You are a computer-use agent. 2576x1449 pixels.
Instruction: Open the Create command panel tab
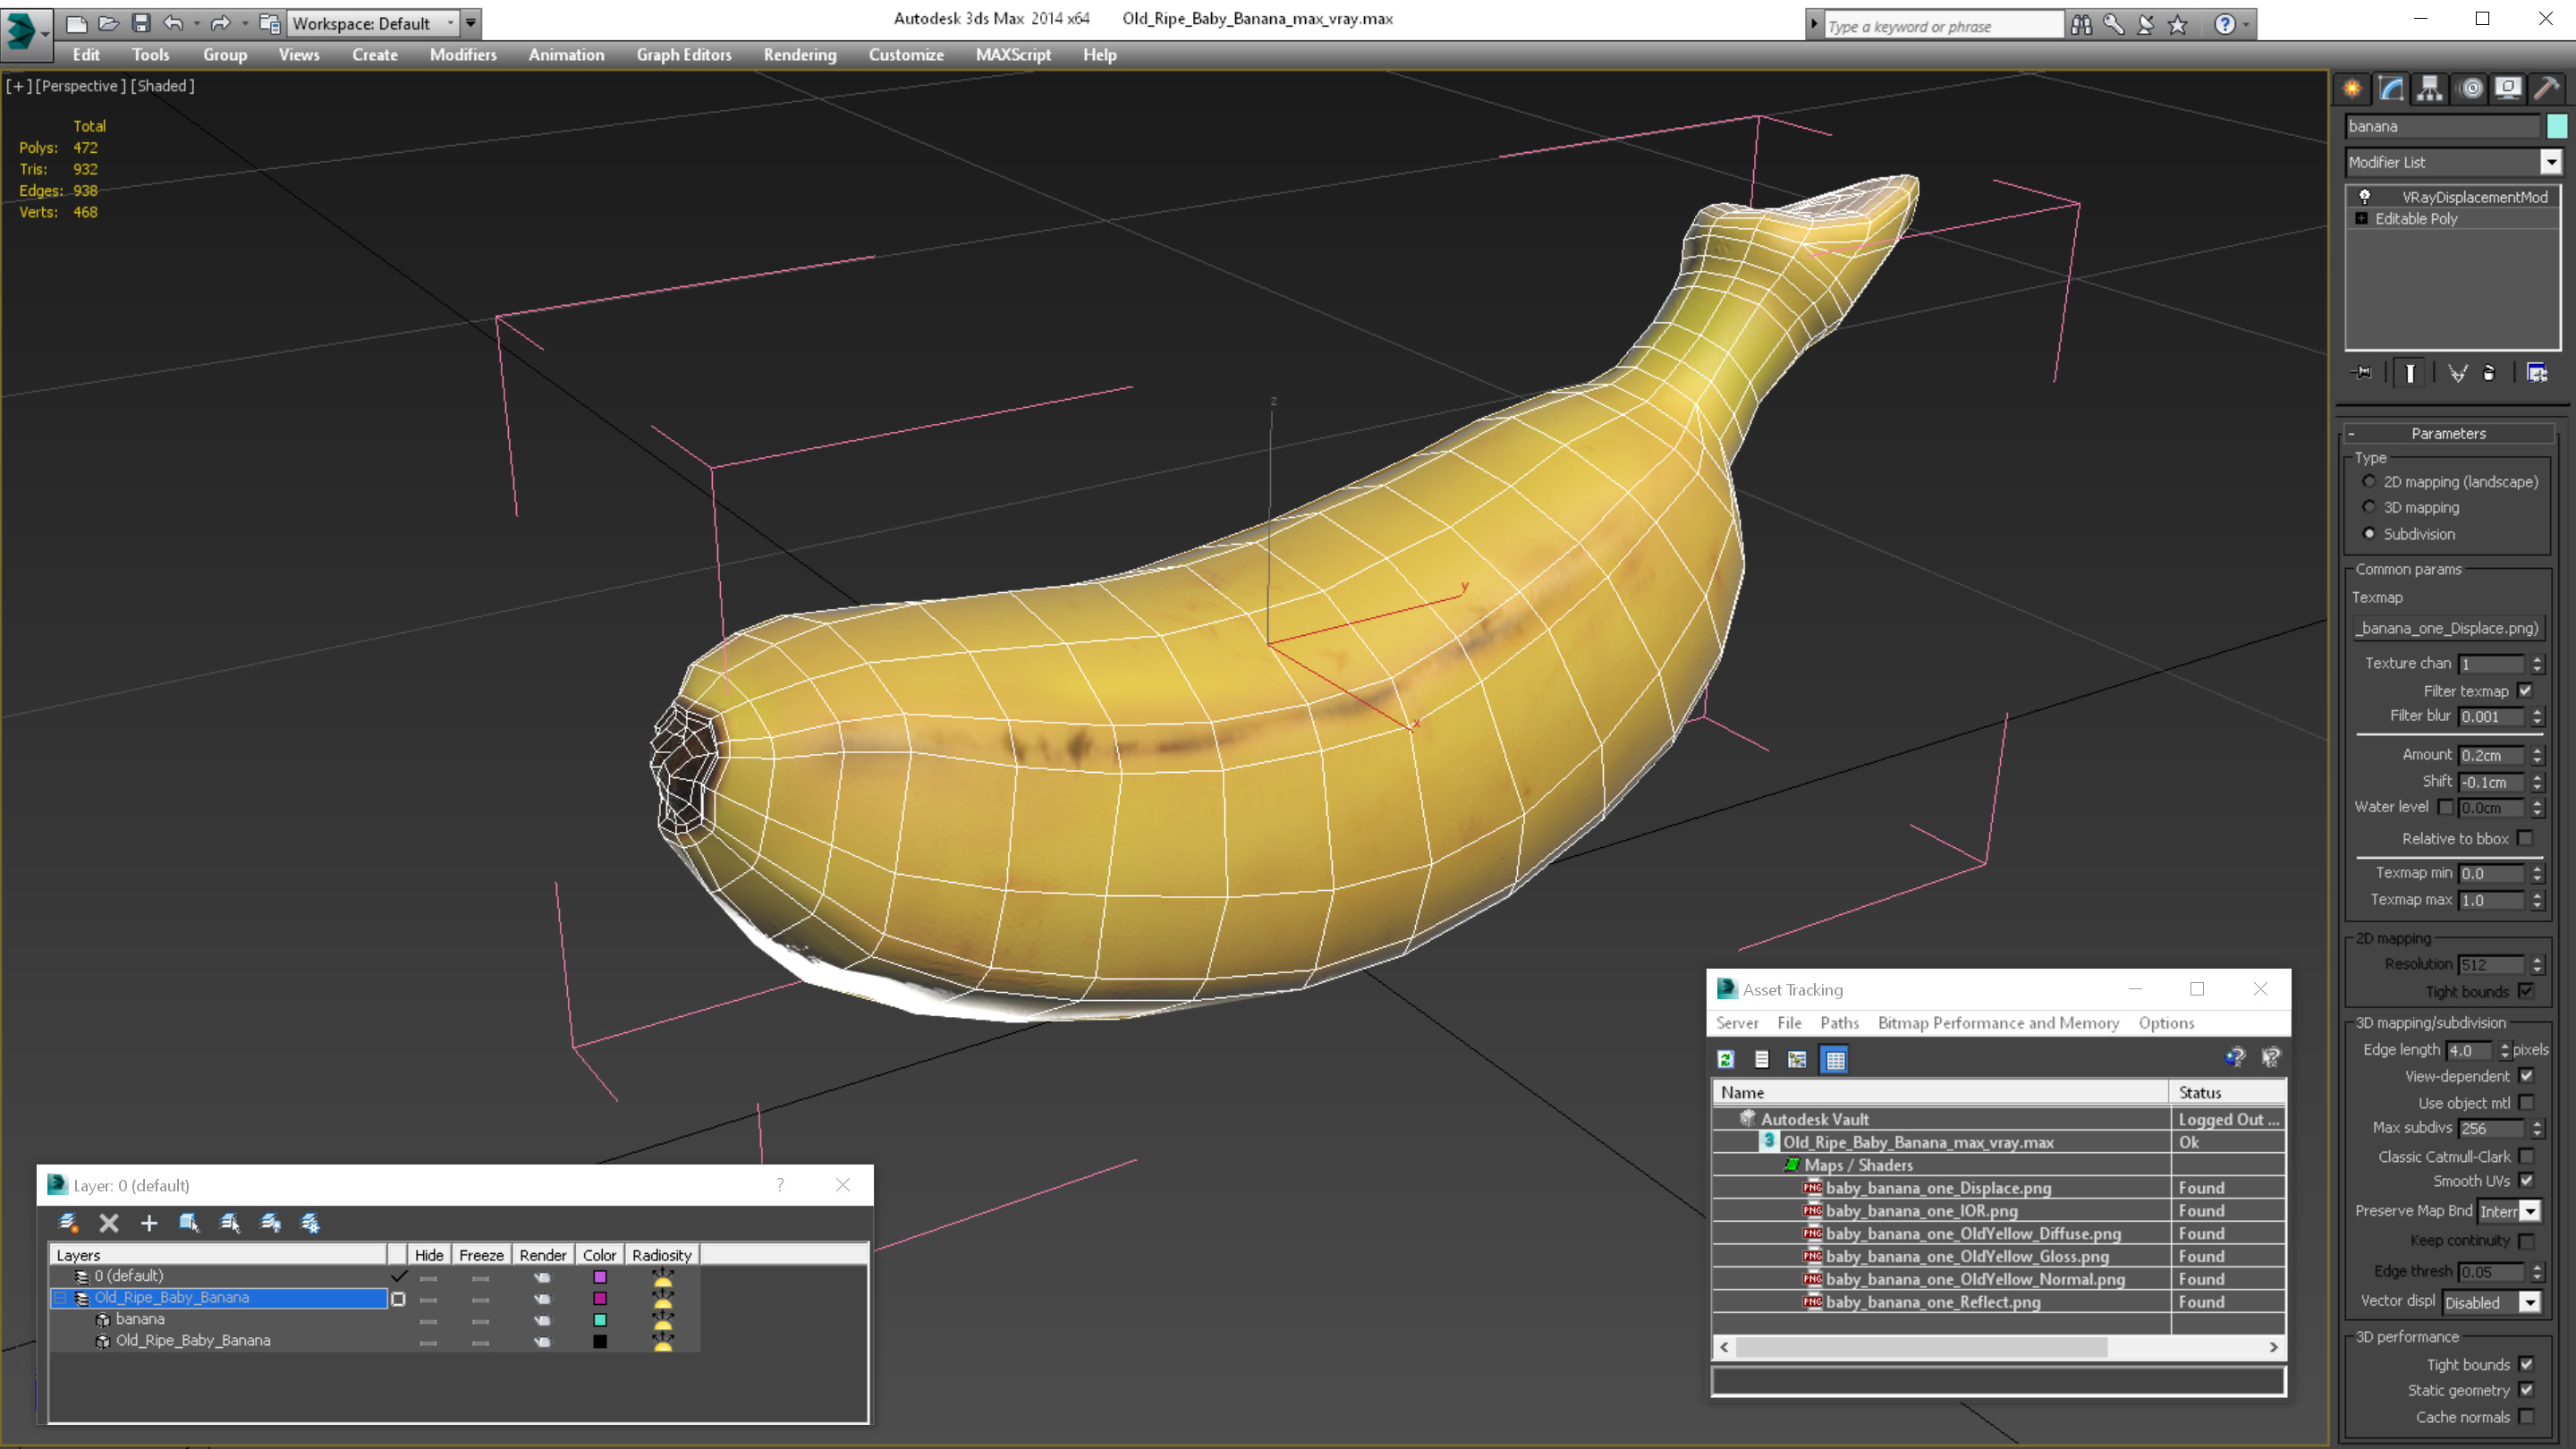2352,89
